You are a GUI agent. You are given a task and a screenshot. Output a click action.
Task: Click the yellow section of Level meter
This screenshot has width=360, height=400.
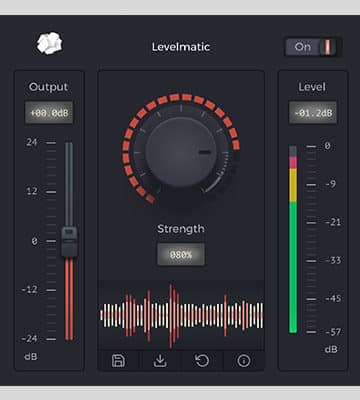(293, 185)
